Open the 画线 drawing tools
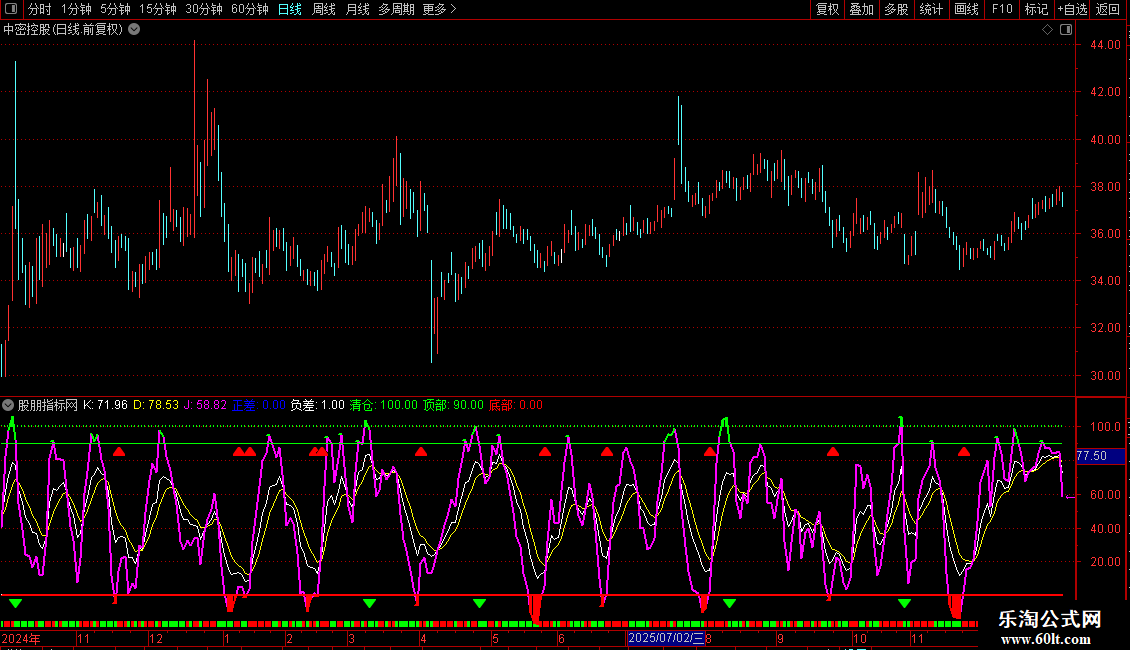Image resolution: width=1130 pixels, height=650 pixels. tap(966, 9)
